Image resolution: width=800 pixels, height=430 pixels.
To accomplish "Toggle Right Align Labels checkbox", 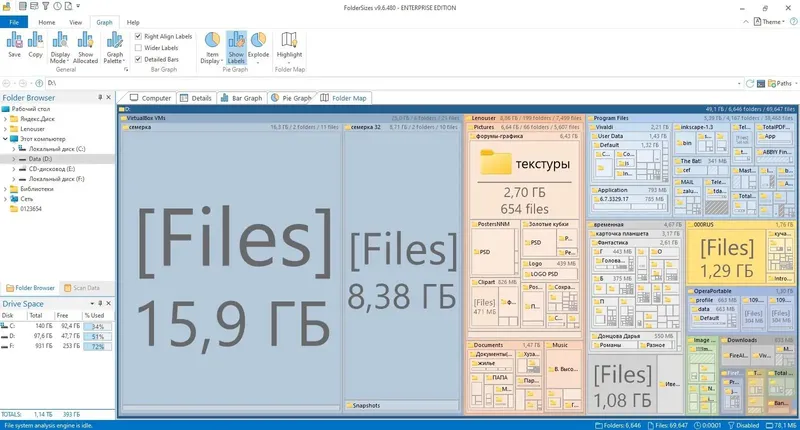I will 138,36.
